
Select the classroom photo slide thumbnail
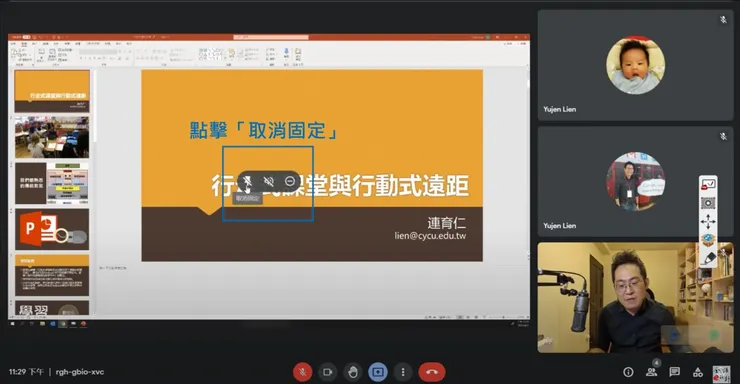click(x=52, y=137)
